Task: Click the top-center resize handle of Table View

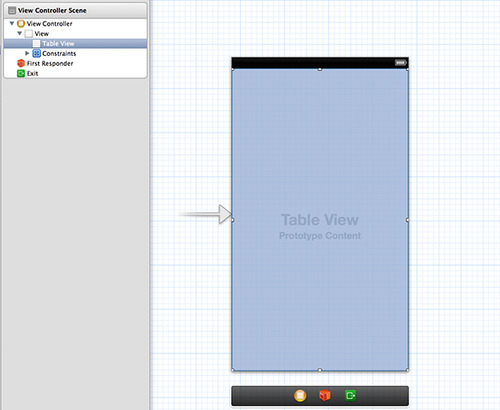Action: 320,69
